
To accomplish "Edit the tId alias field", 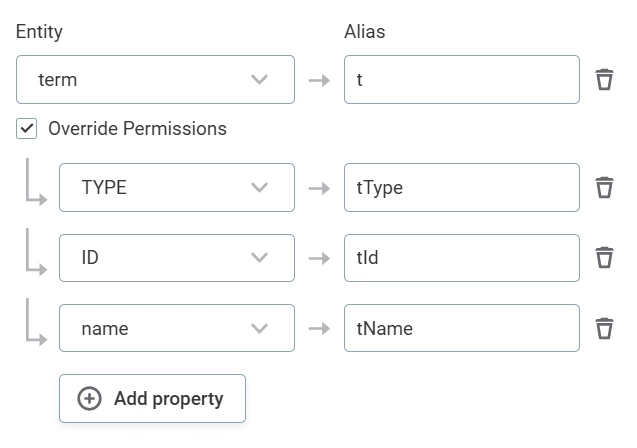I will point(461,258).
